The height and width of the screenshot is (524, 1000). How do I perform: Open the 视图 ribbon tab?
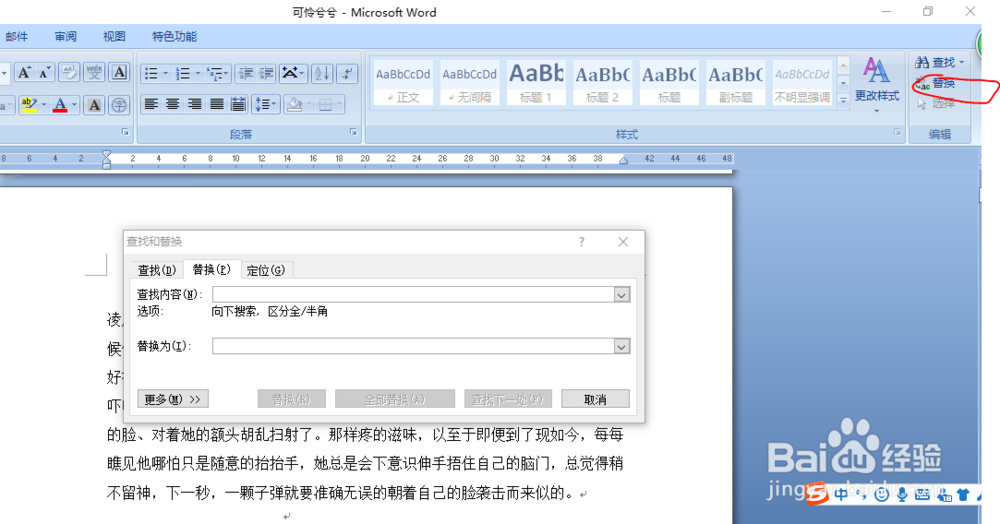[x=114, y=36]
